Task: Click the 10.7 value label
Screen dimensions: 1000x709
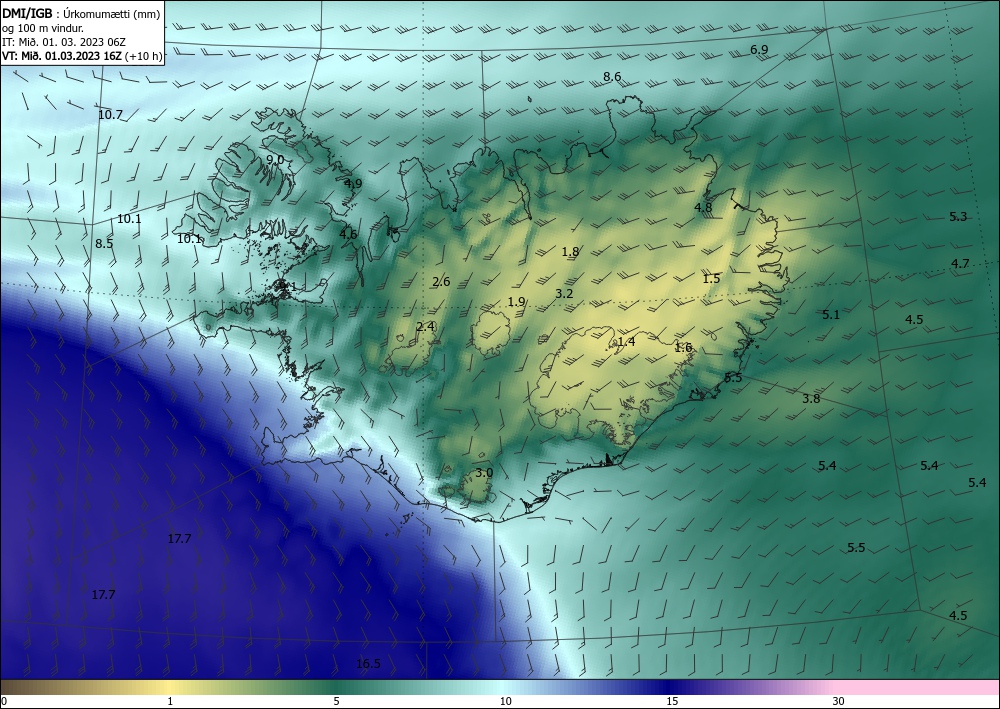Action: tap(110, 115)
